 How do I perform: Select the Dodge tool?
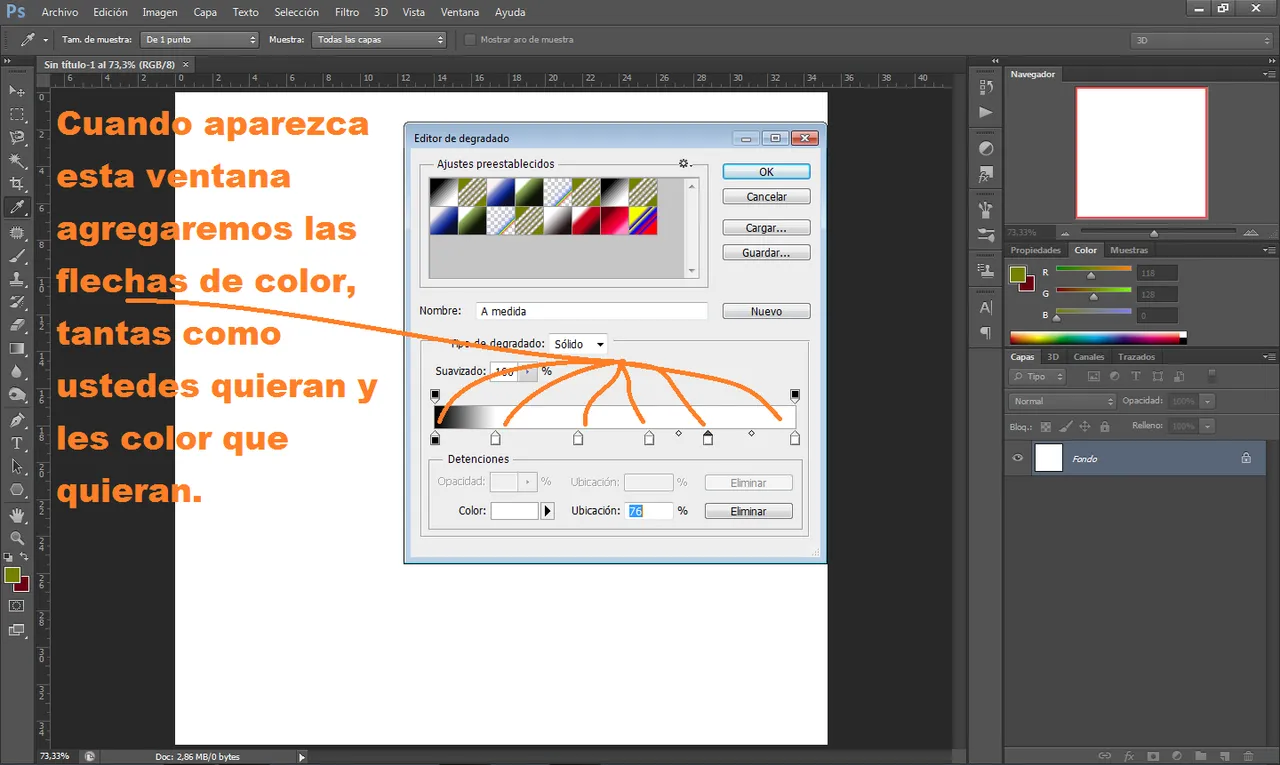(x=17, y=396)
